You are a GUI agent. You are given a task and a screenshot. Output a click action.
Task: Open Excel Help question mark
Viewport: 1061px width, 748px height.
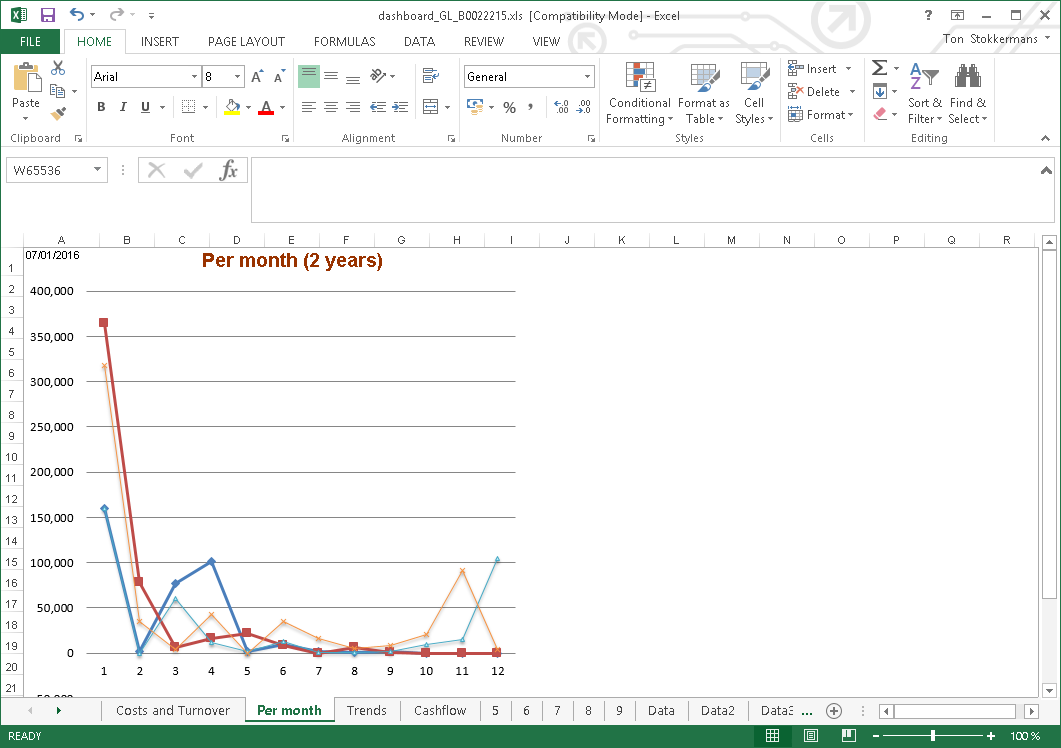click(x=928, y=15)
